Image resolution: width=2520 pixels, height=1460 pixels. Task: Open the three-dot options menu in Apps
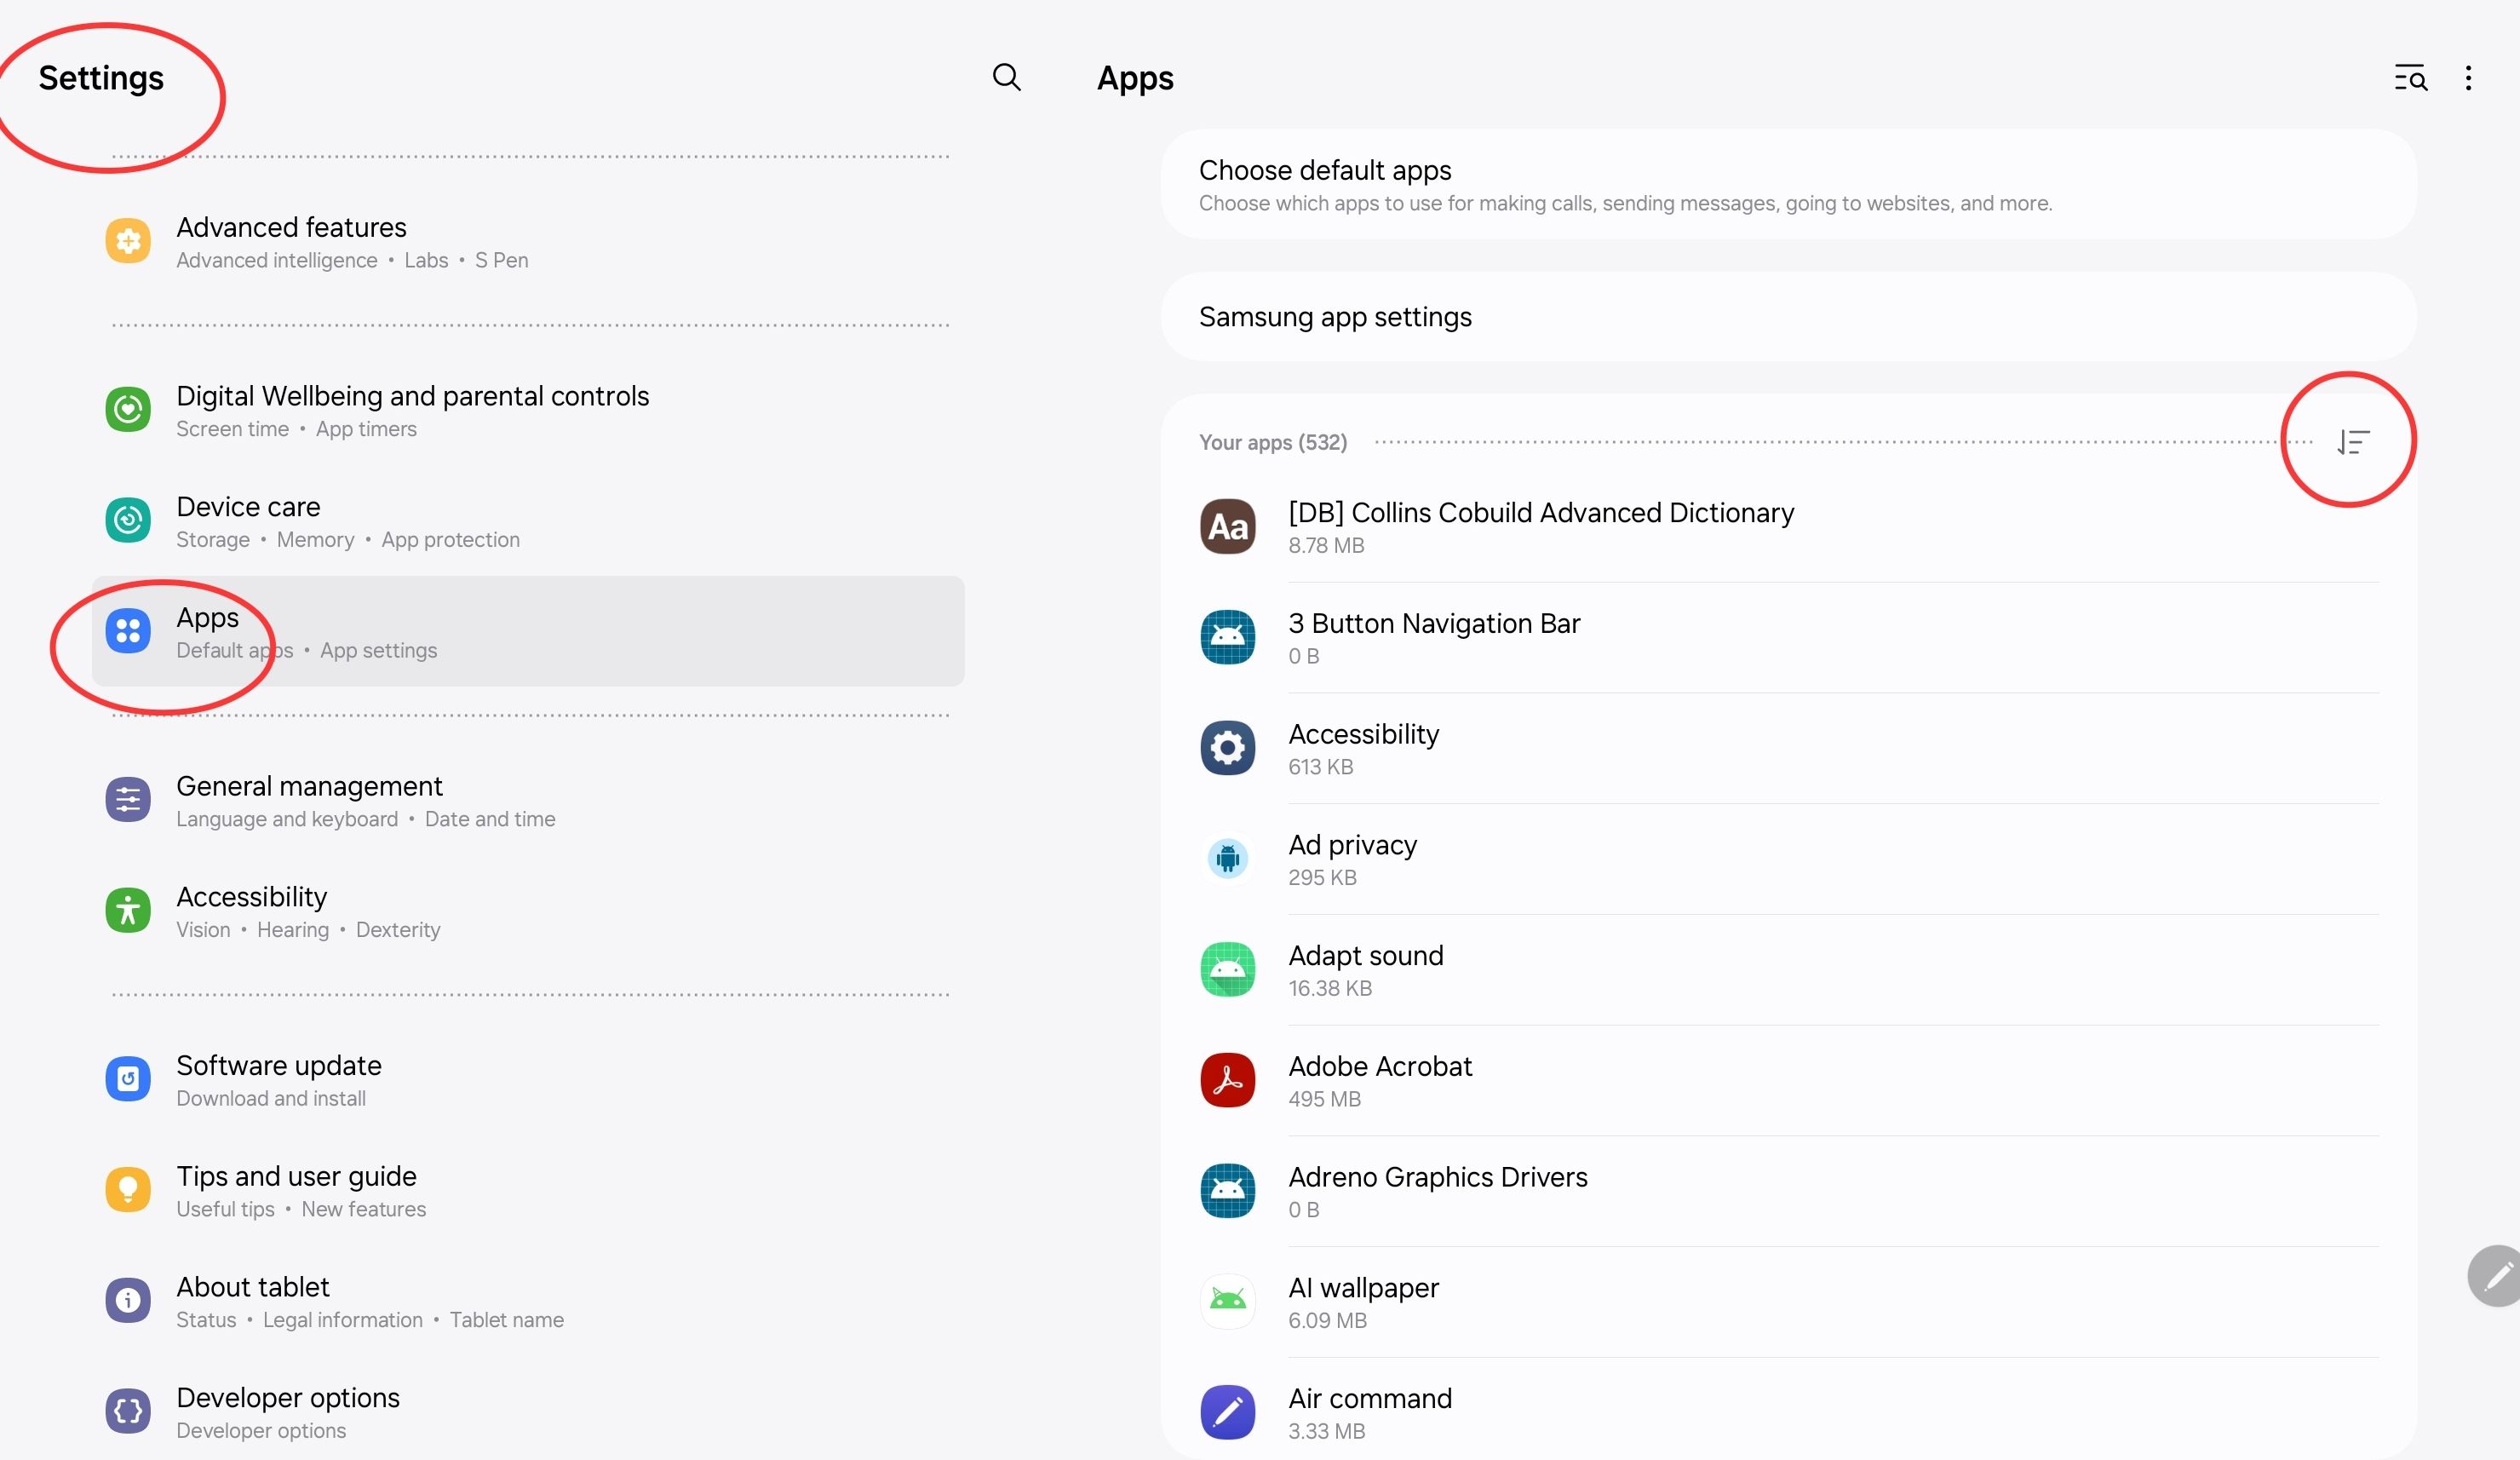2469,78
